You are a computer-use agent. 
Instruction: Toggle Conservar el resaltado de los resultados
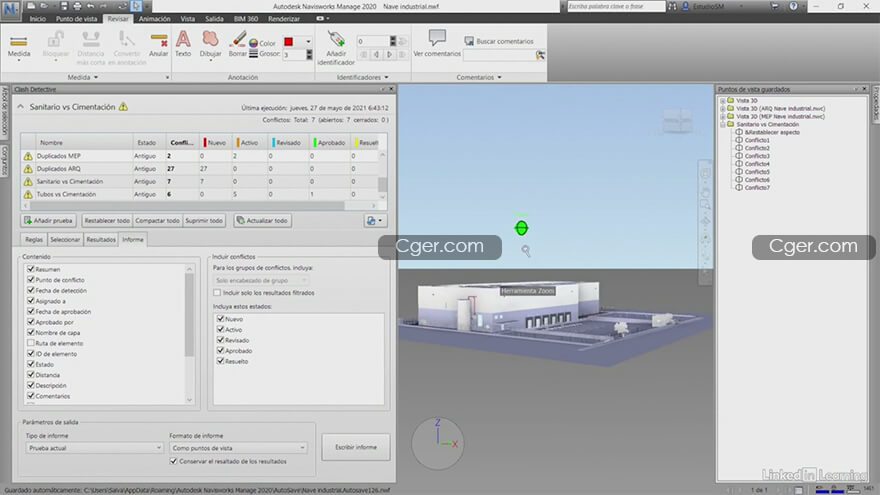[173, 461]
